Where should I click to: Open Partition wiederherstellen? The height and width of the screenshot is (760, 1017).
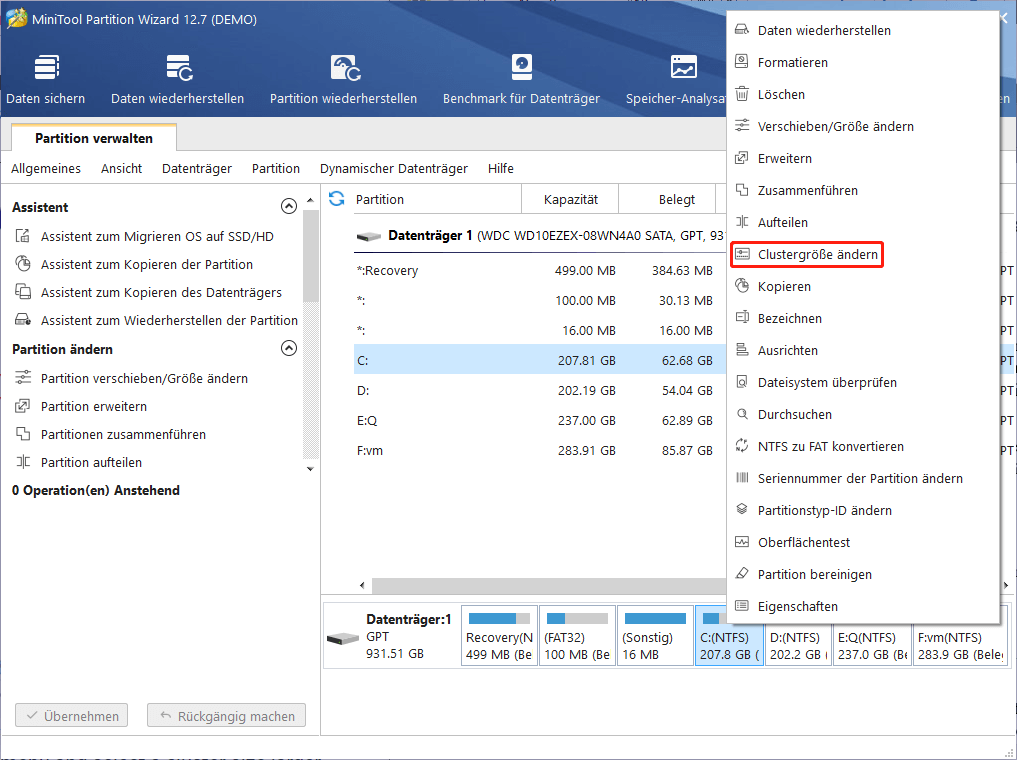point(345,75)
